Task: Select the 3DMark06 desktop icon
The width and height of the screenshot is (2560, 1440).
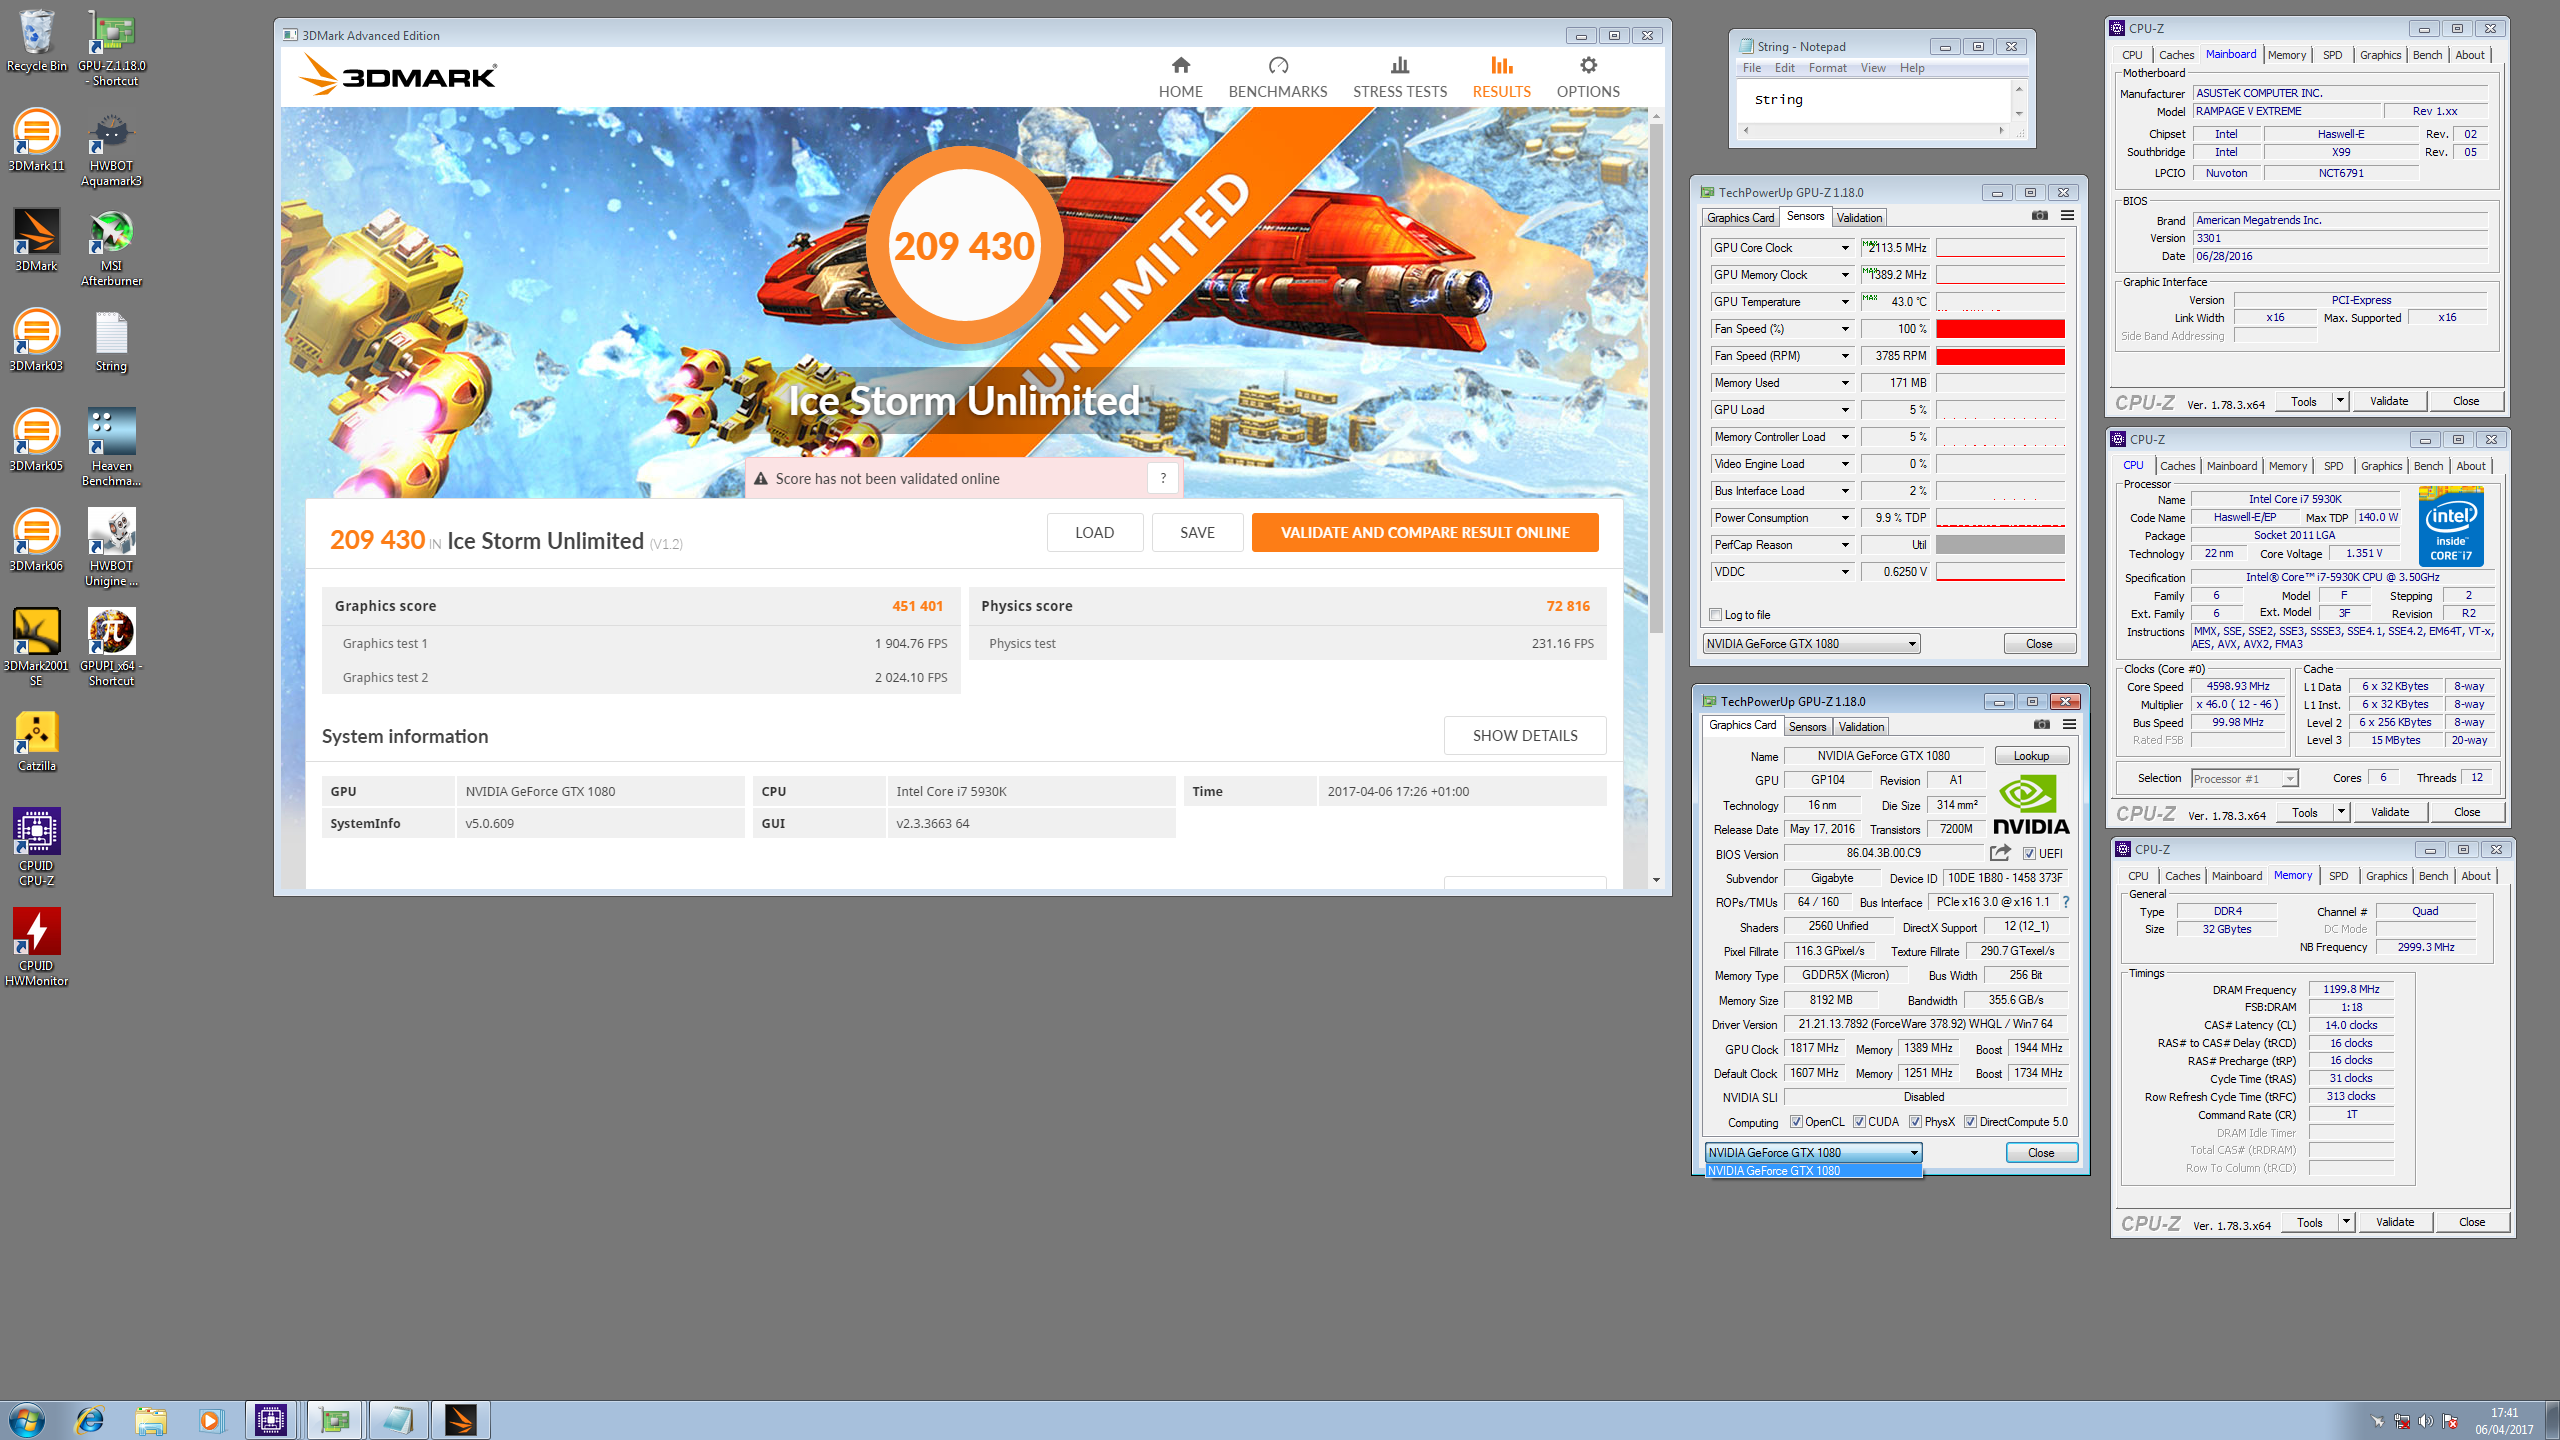Action: click(36, 540)
